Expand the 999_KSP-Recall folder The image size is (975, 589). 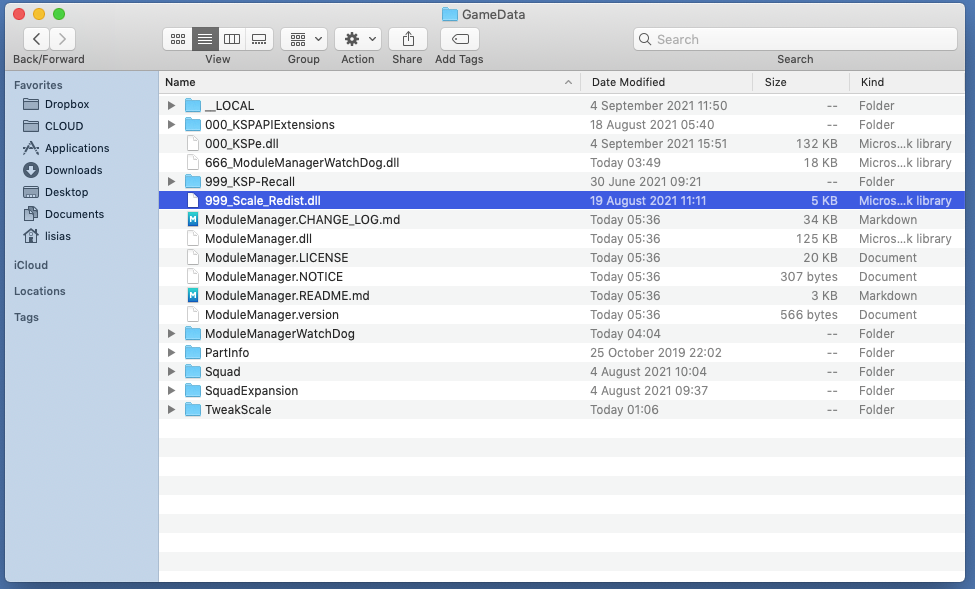(x=171, y=182)
